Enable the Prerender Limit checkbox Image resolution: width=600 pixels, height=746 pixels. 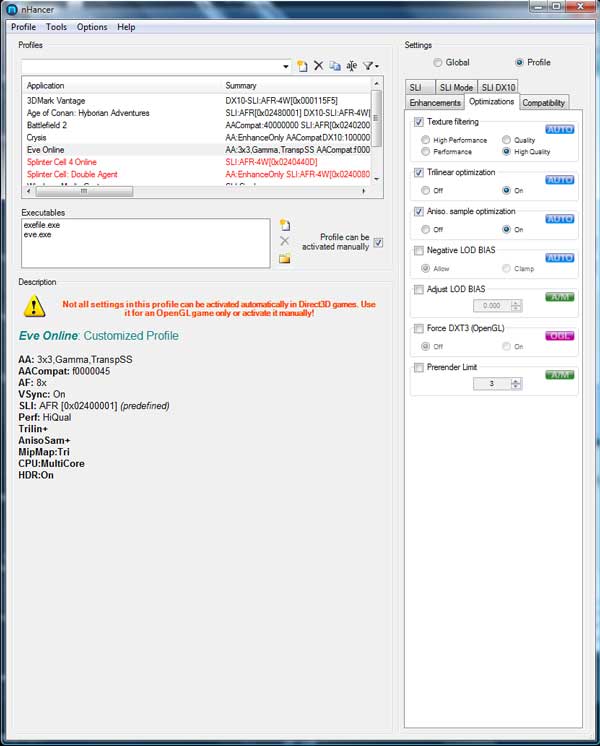[x=419, y=367]
